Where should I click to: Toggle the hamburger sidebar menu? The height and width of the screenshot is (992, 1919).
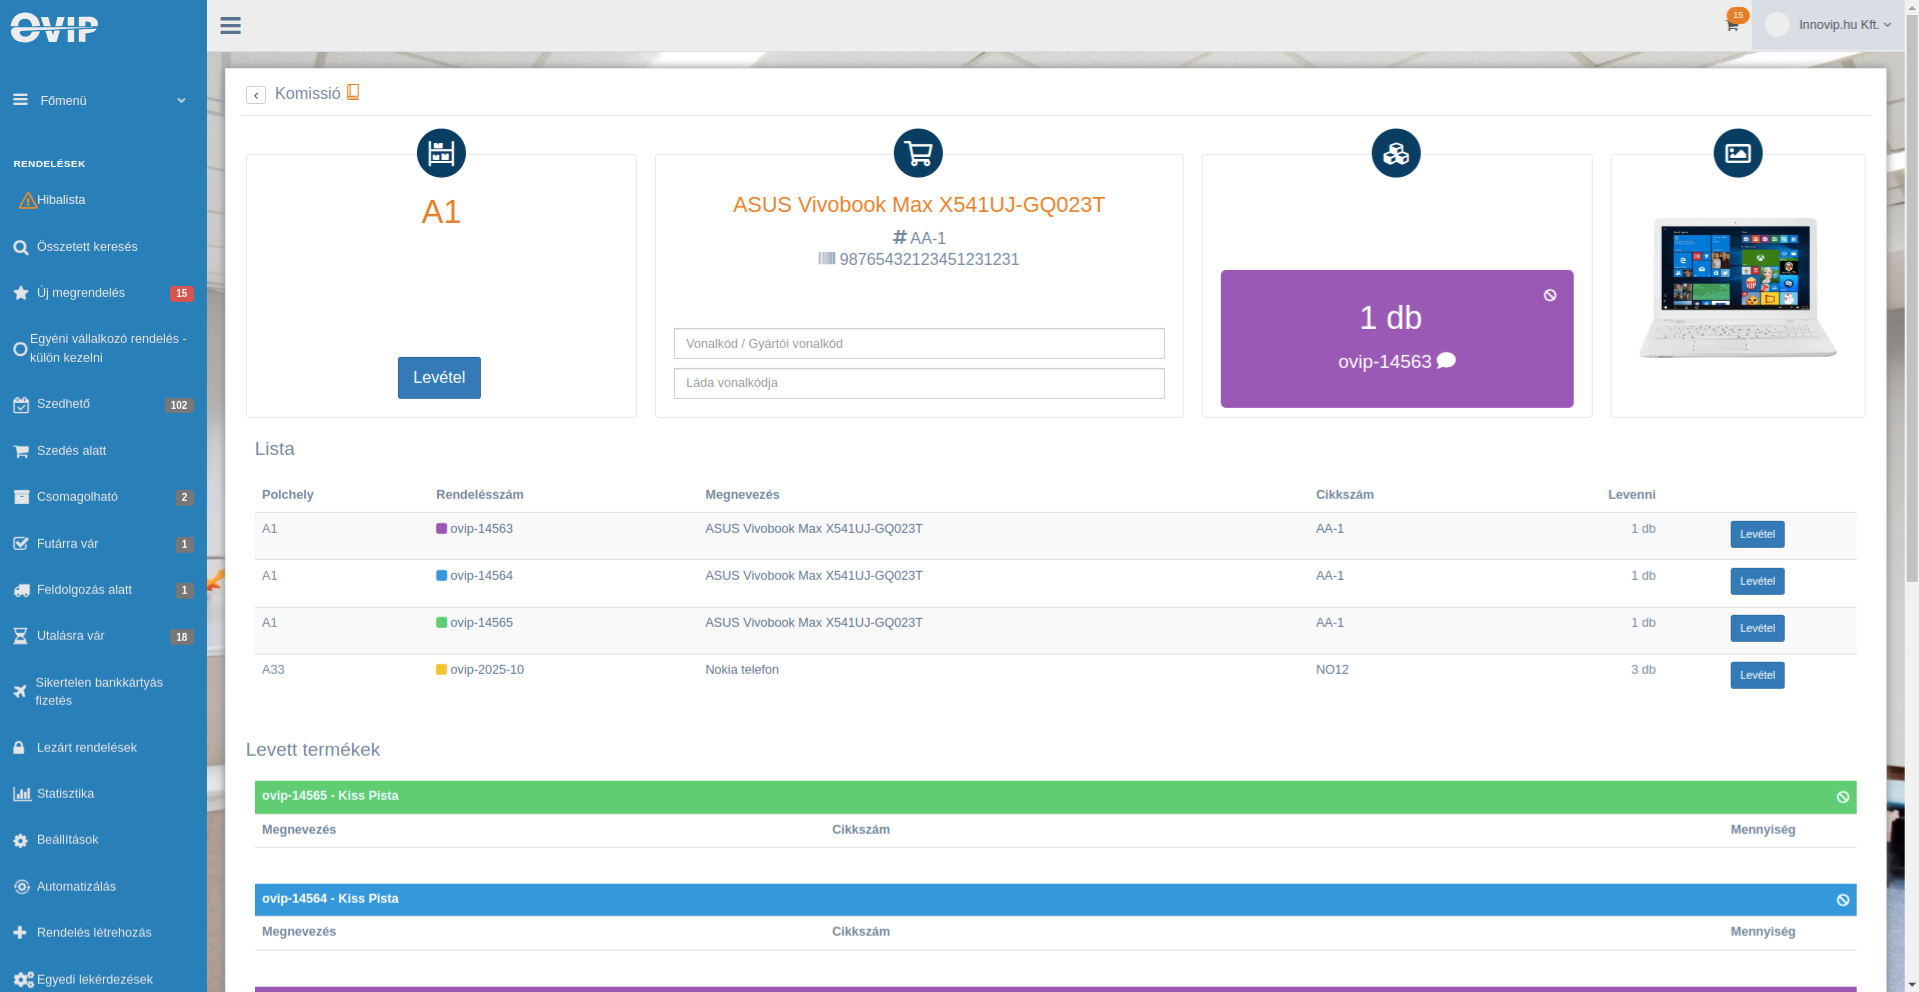click(231, 26)
